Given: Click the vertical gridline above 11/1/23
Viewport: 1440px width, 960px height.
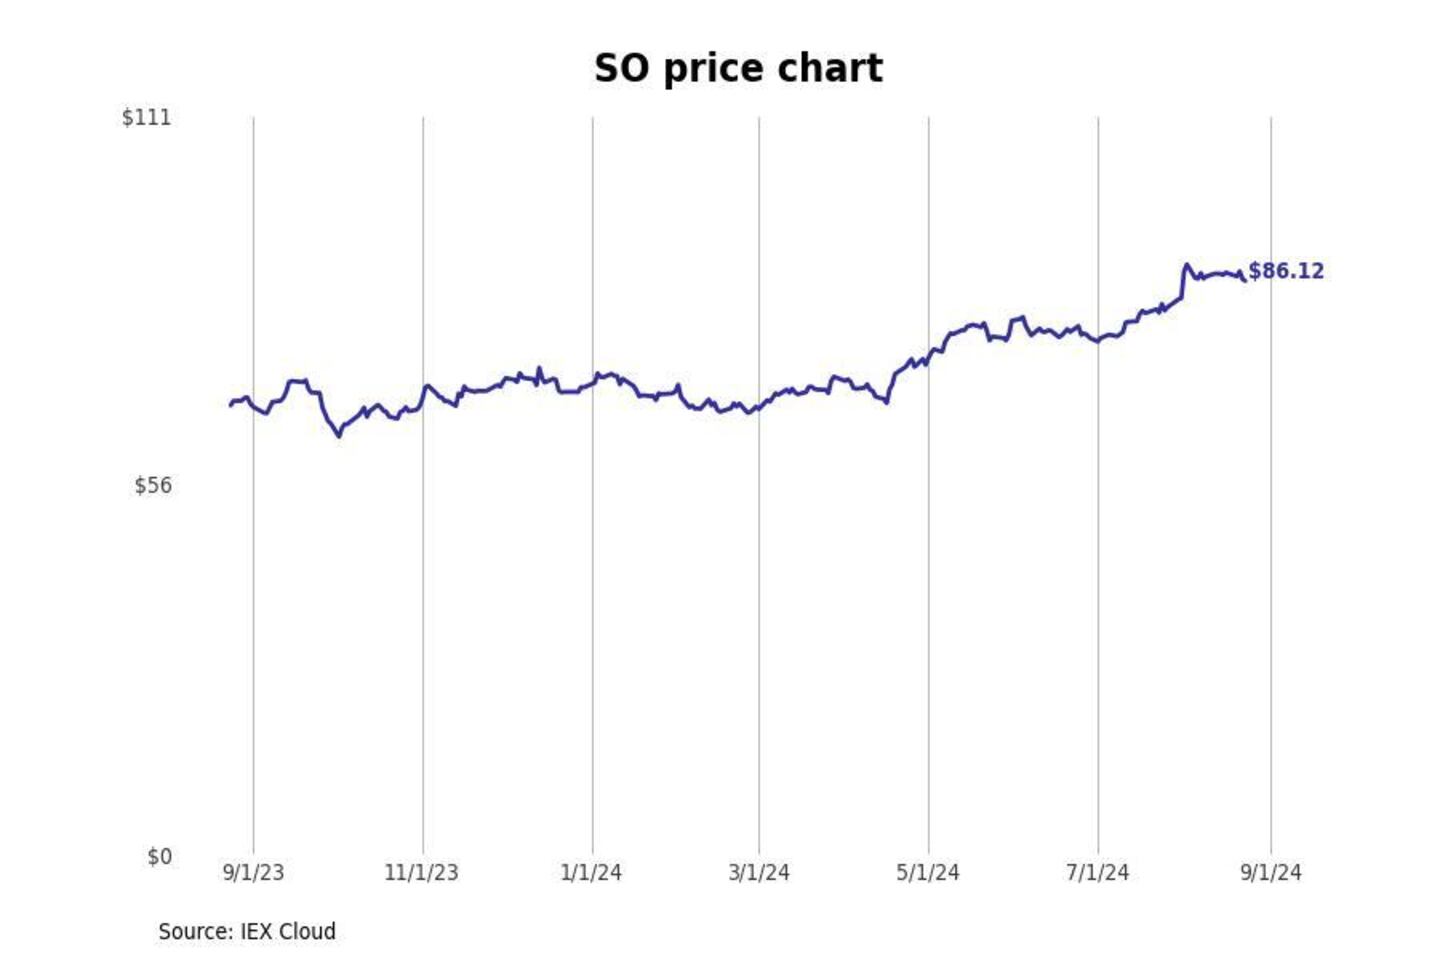Looking at the screenshot, I should coord(423,600).
